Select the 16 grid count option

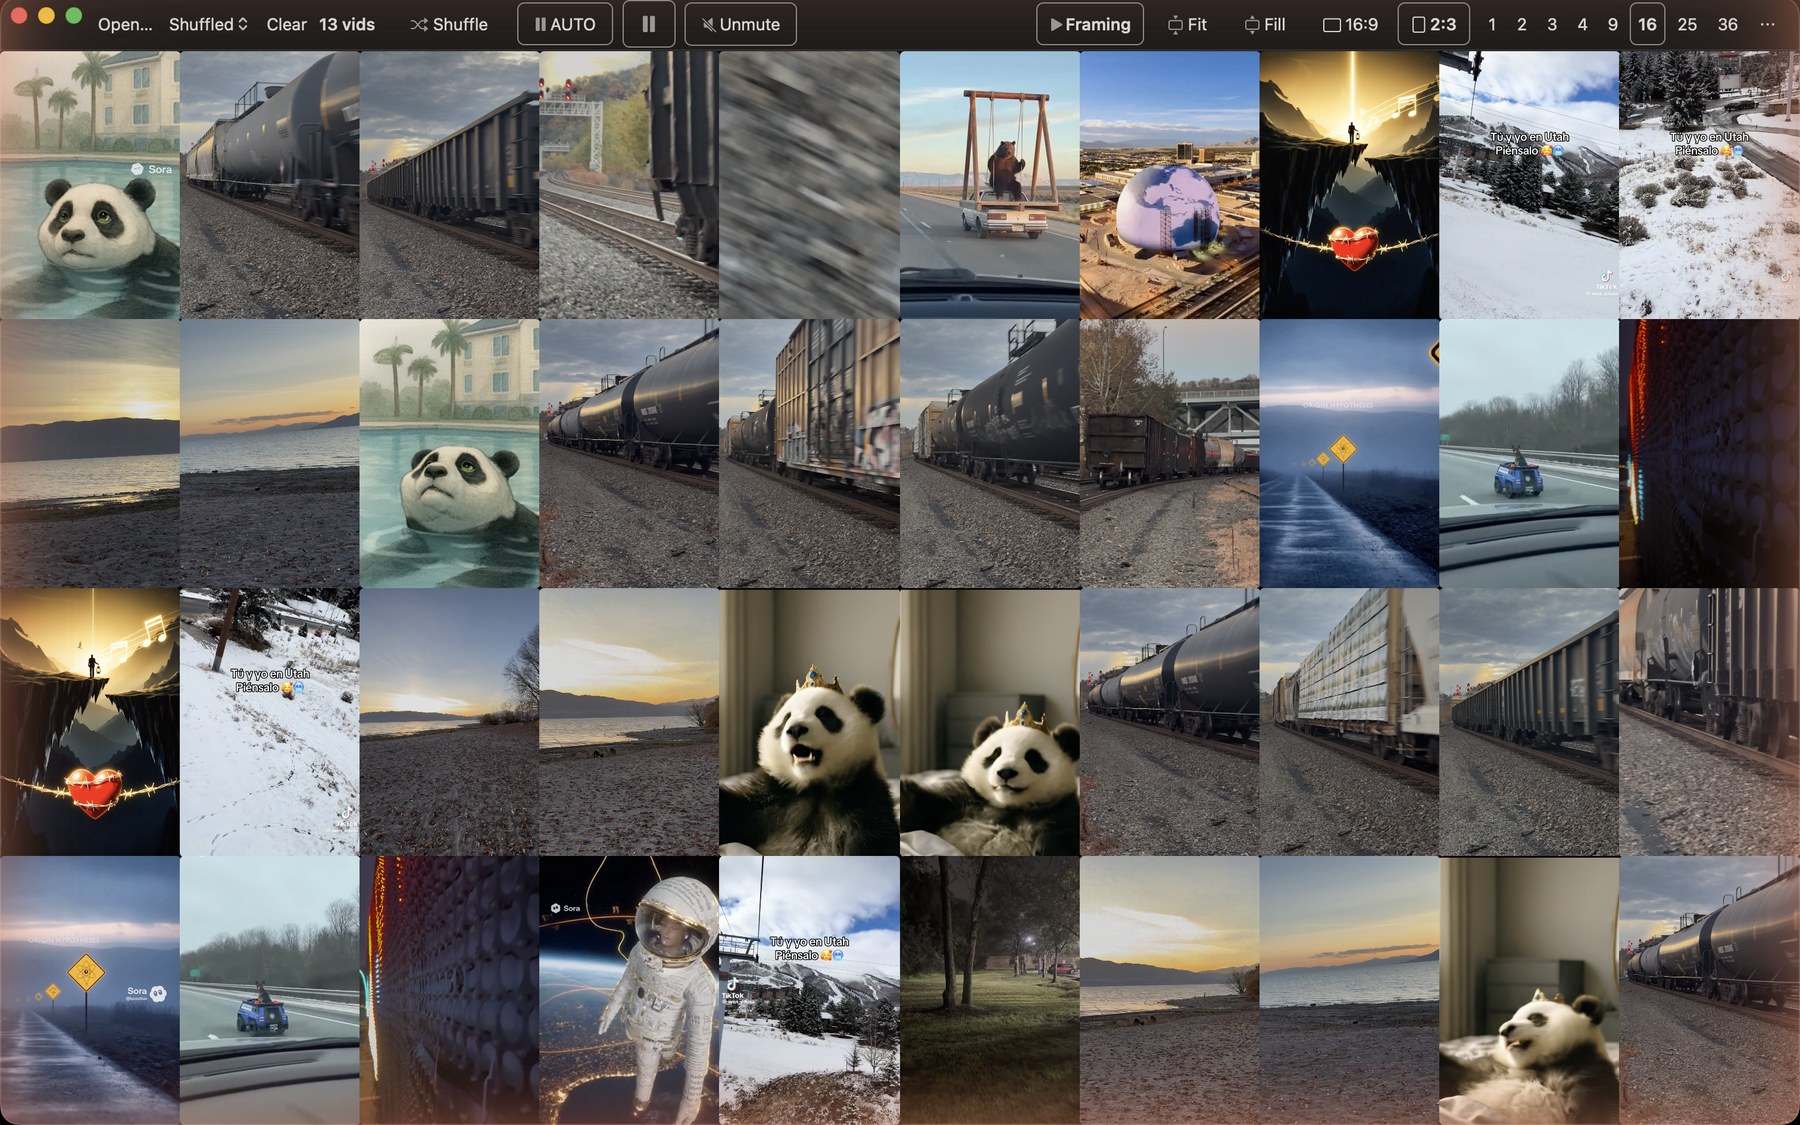pos(1647,24)
